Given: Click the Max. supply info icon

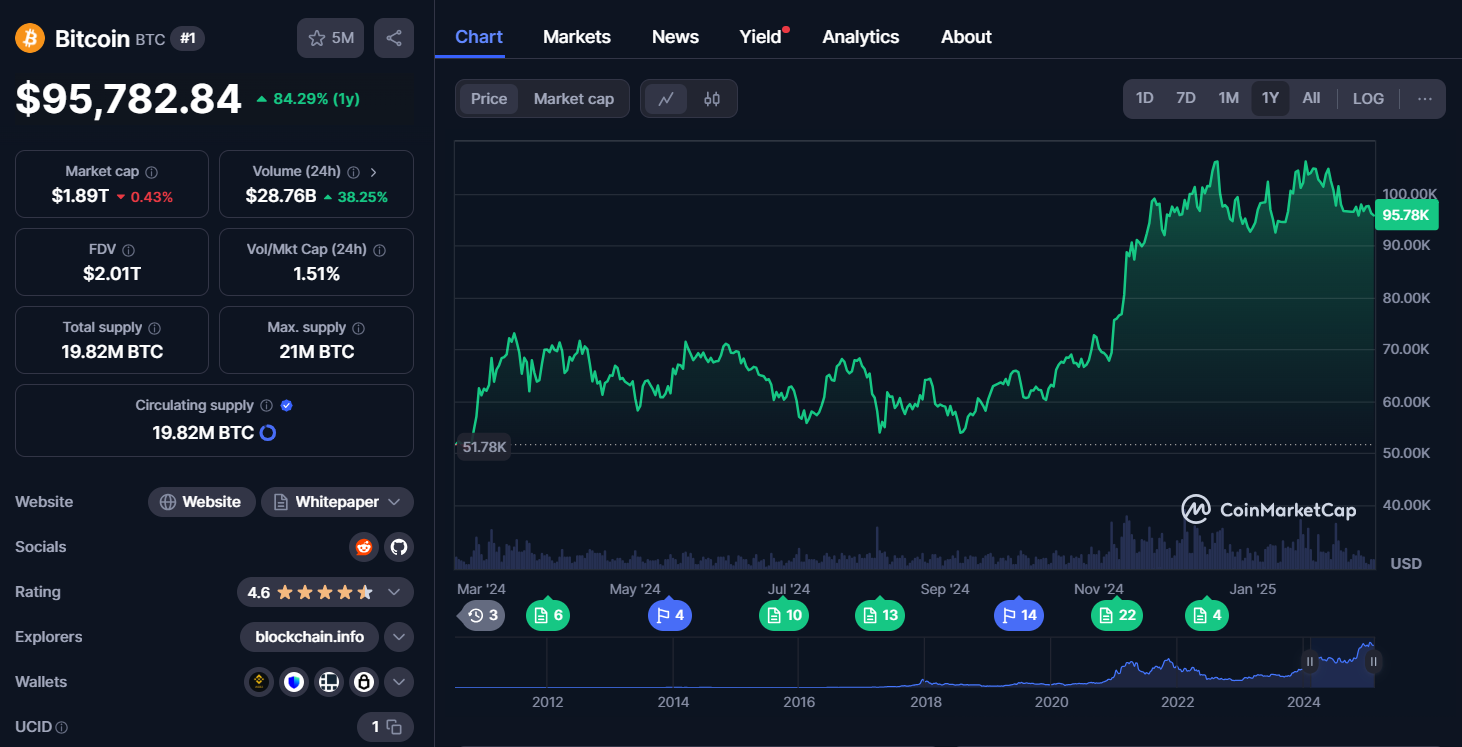Looking at the screenshot, I should [358, 328].
